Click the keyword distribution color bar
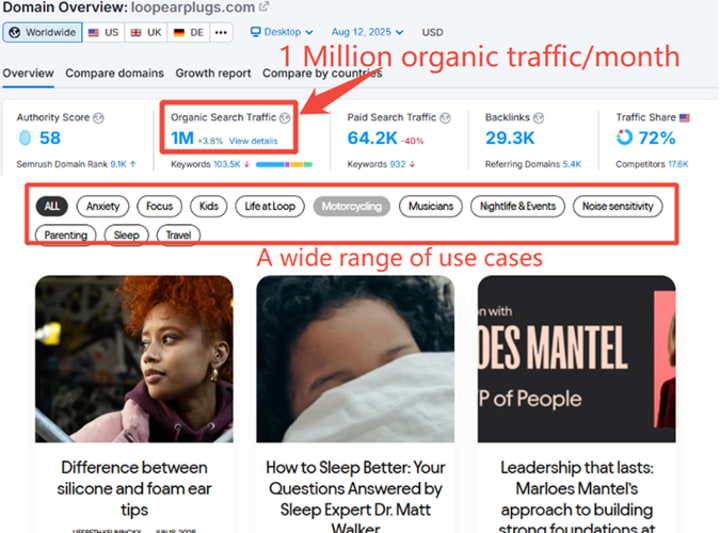The width and height of the screenshot is (720, 533). [284, 164]
